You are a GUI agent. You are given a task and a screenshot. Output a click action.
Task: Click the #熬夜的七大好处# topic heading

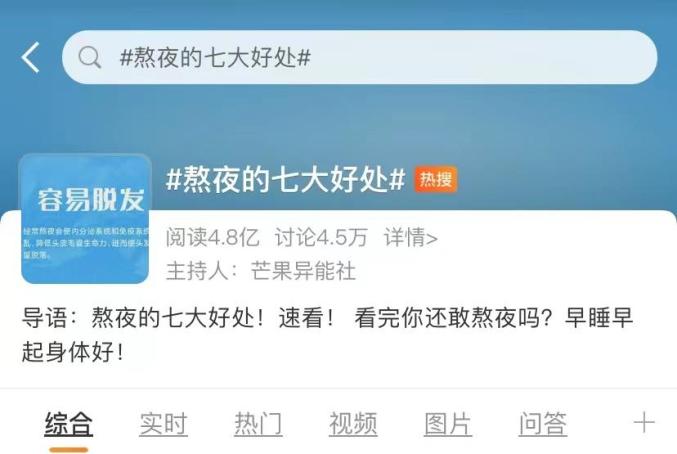(285, 179)
